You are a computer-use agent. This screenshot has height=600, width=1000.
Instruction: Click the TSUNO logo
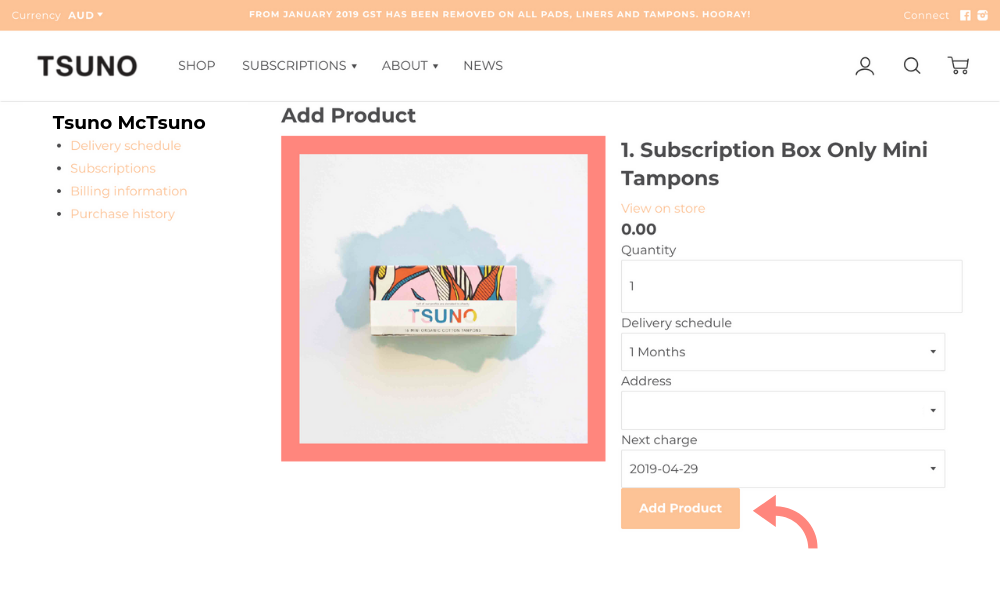click(87, 66)
